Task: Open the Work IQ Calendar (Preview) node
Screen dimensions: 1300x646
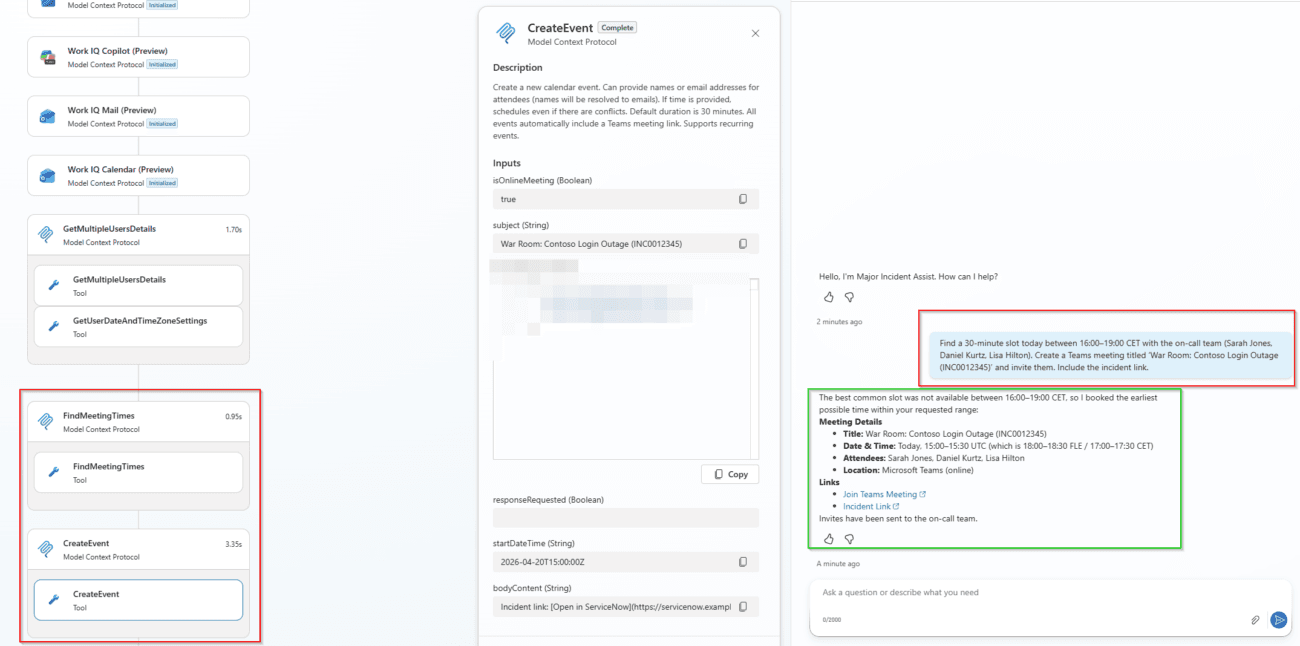Action: click(138, 175)
